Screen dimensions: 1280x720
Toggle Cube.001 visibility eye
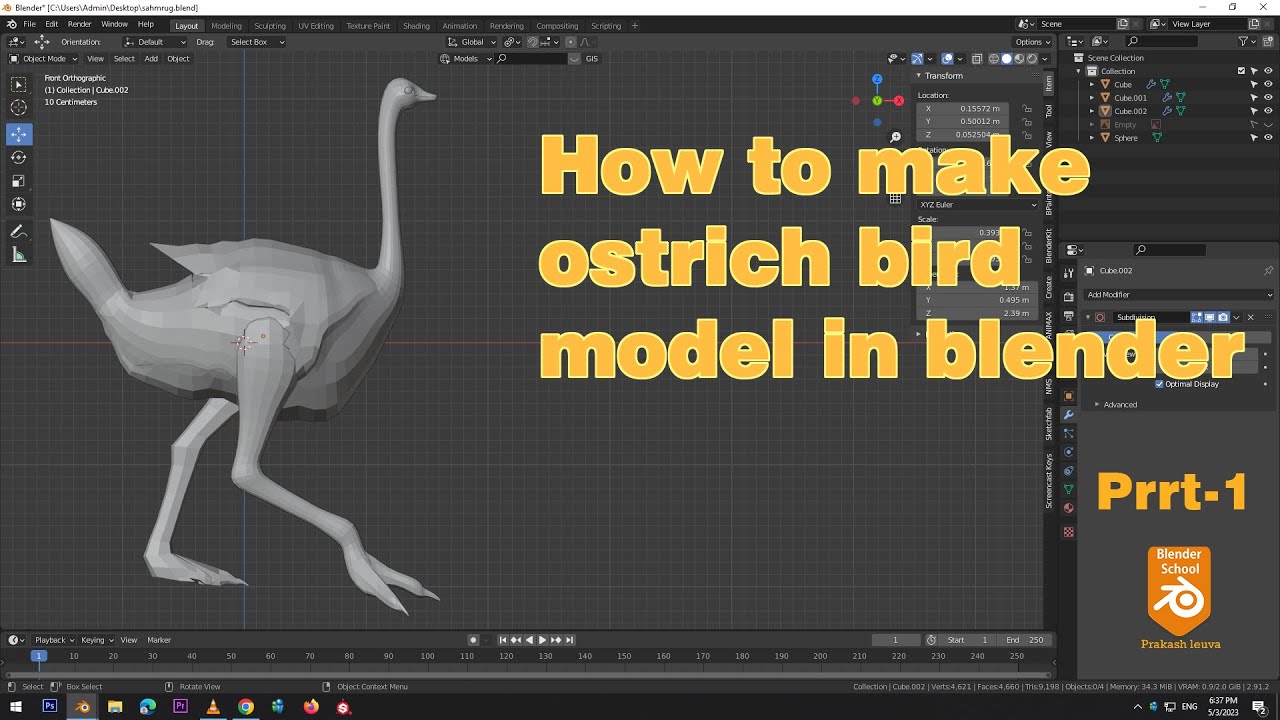click(x=1268, y=98)
